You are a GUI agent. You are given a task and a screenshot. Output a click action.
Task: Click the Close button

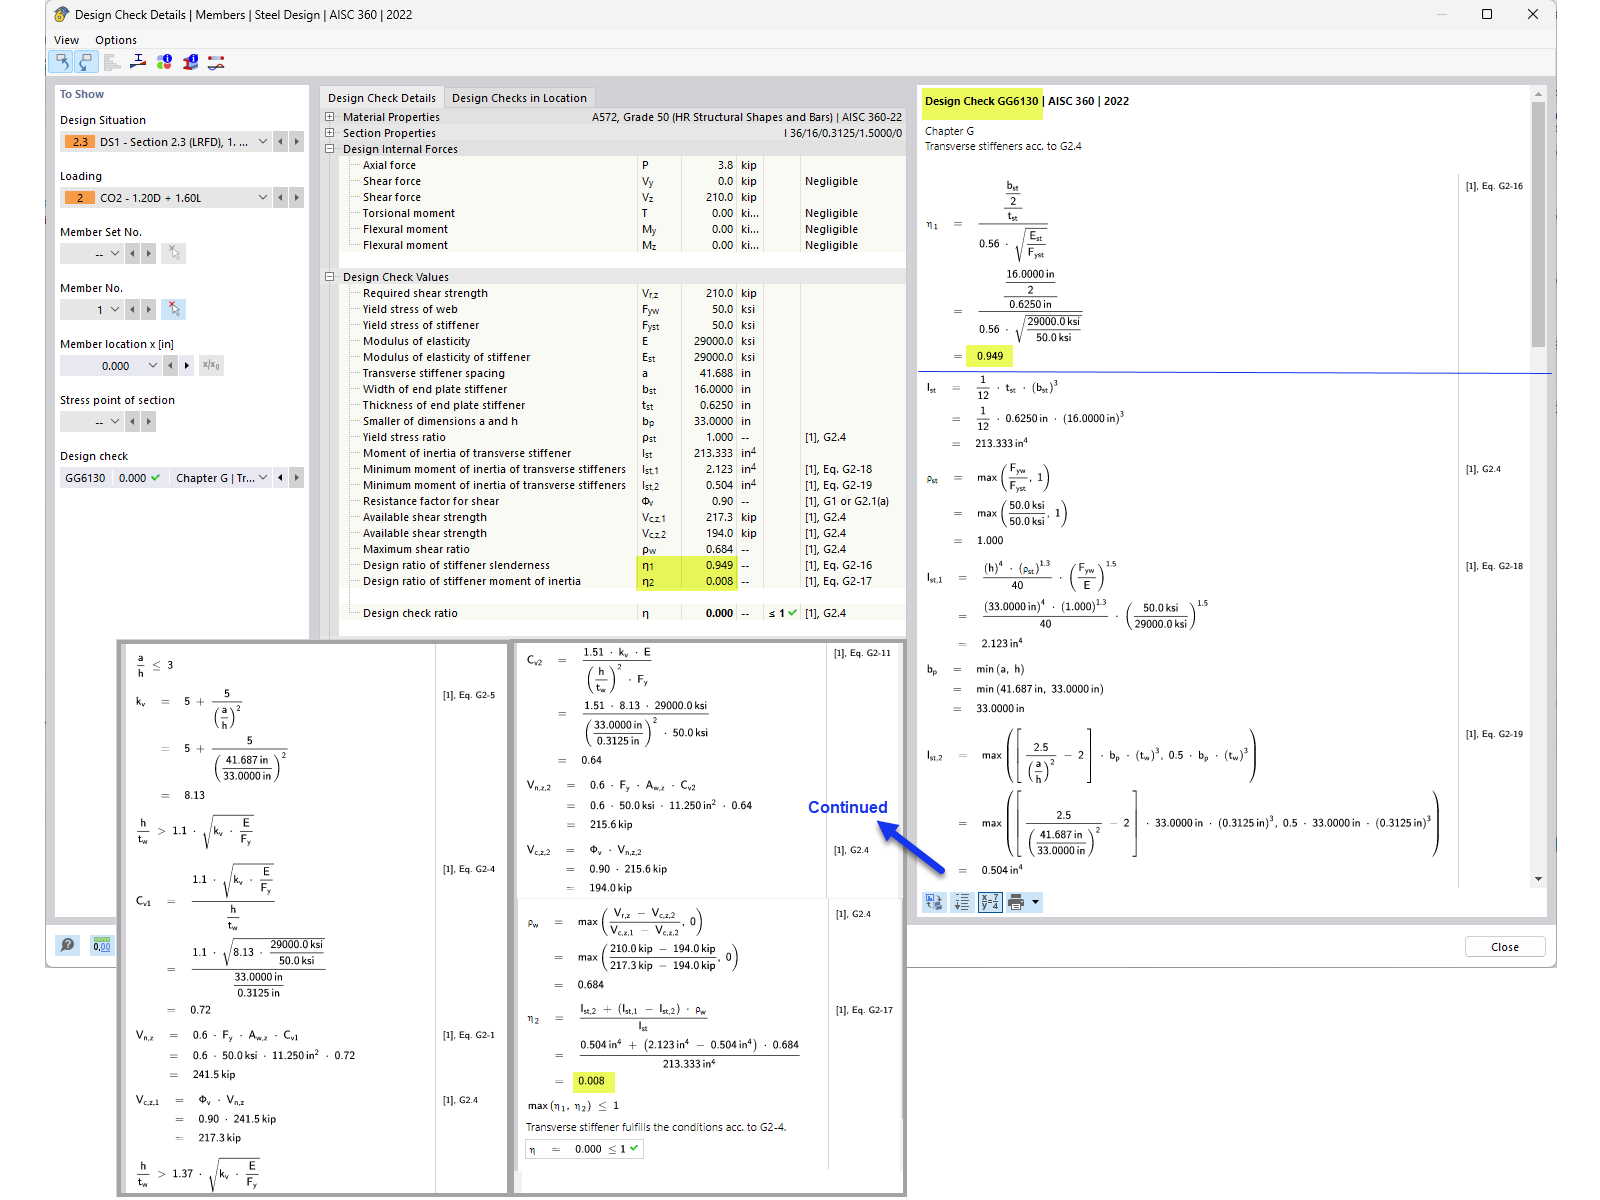pyautogui.click(x=1505, y=947)
